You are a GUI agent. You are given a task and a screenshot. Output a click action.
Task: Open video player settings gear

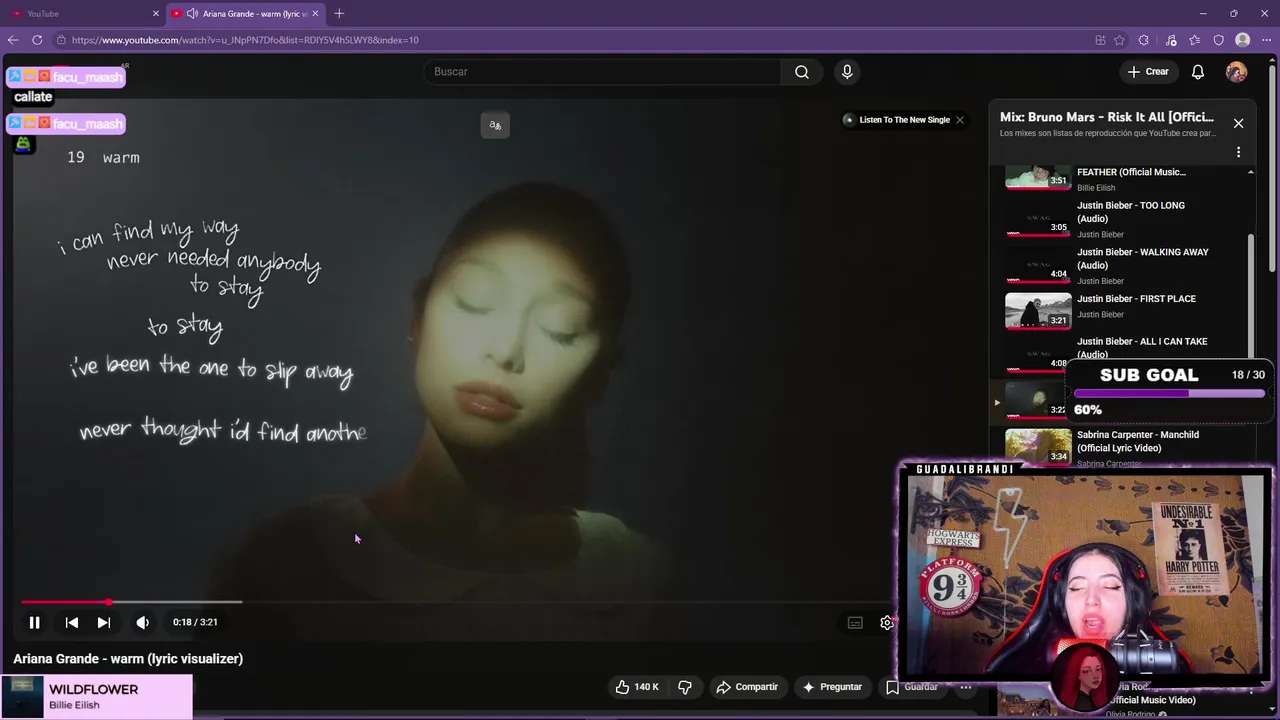(886, 622)
